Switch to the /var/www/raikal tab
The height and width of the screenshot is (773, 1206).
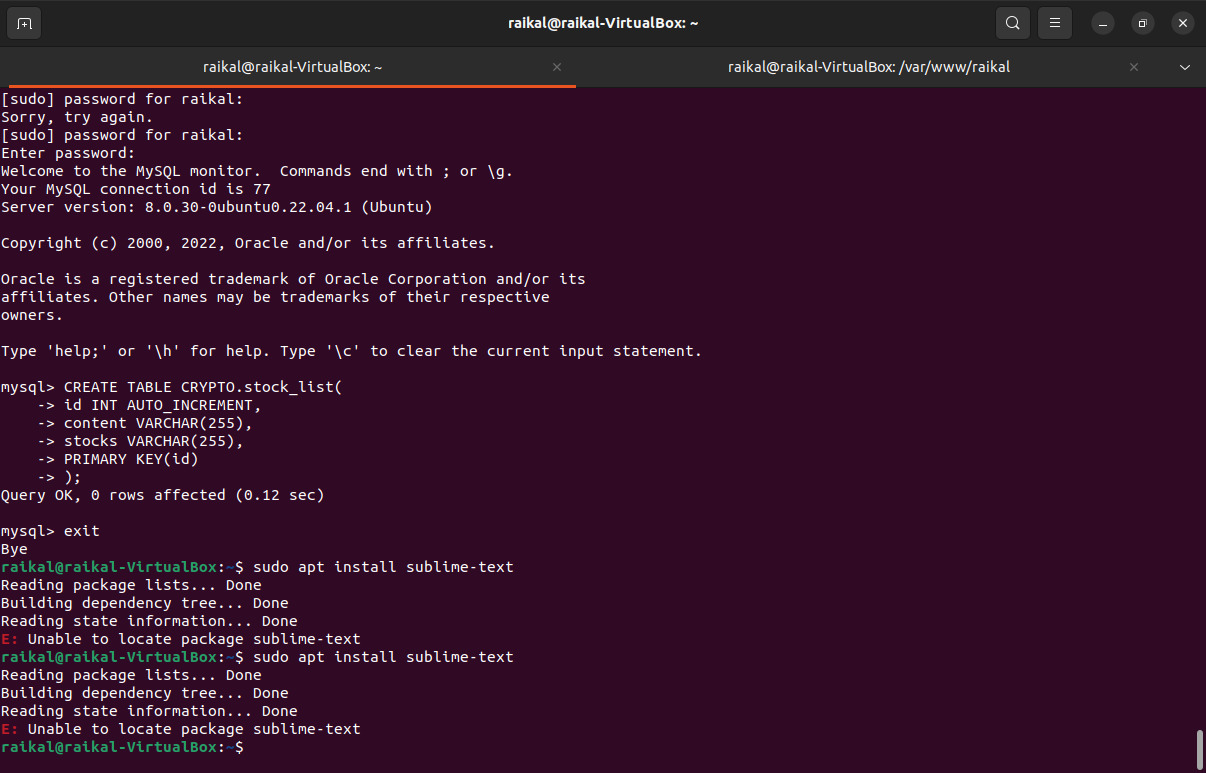[869, 66]
